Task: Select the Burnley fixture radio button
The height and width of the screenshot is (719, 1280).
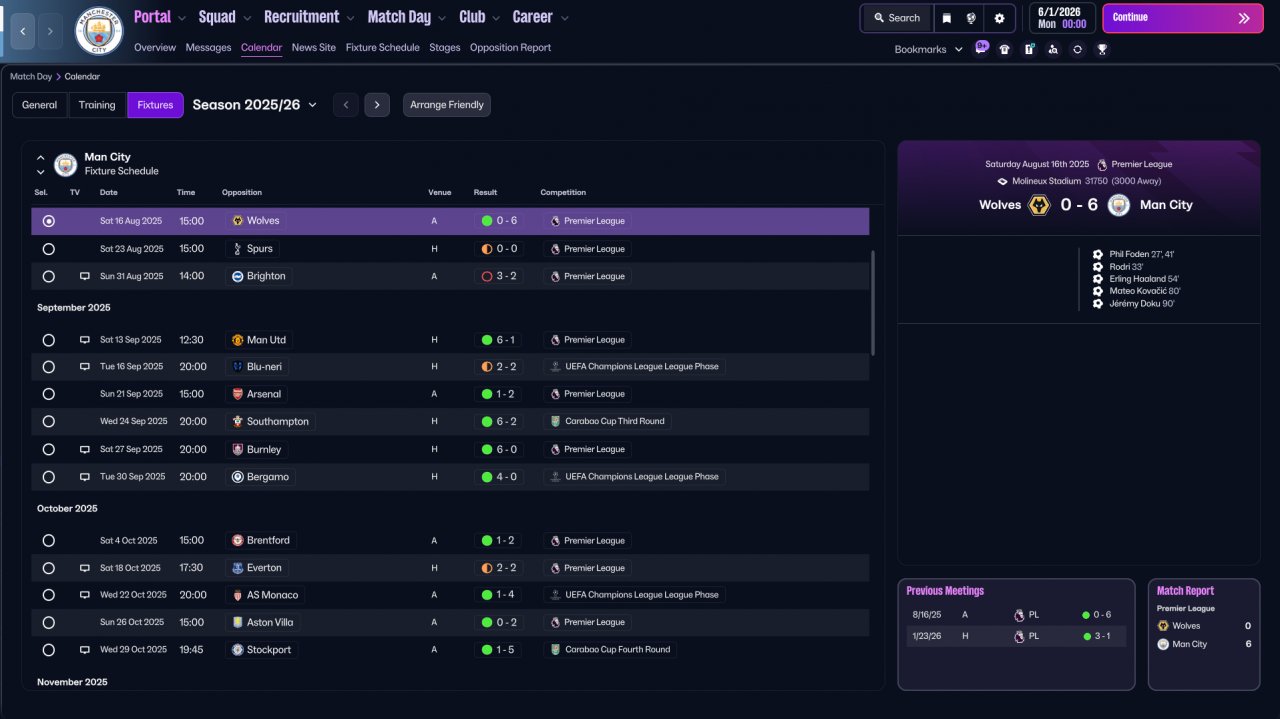Action: [49, 450]
